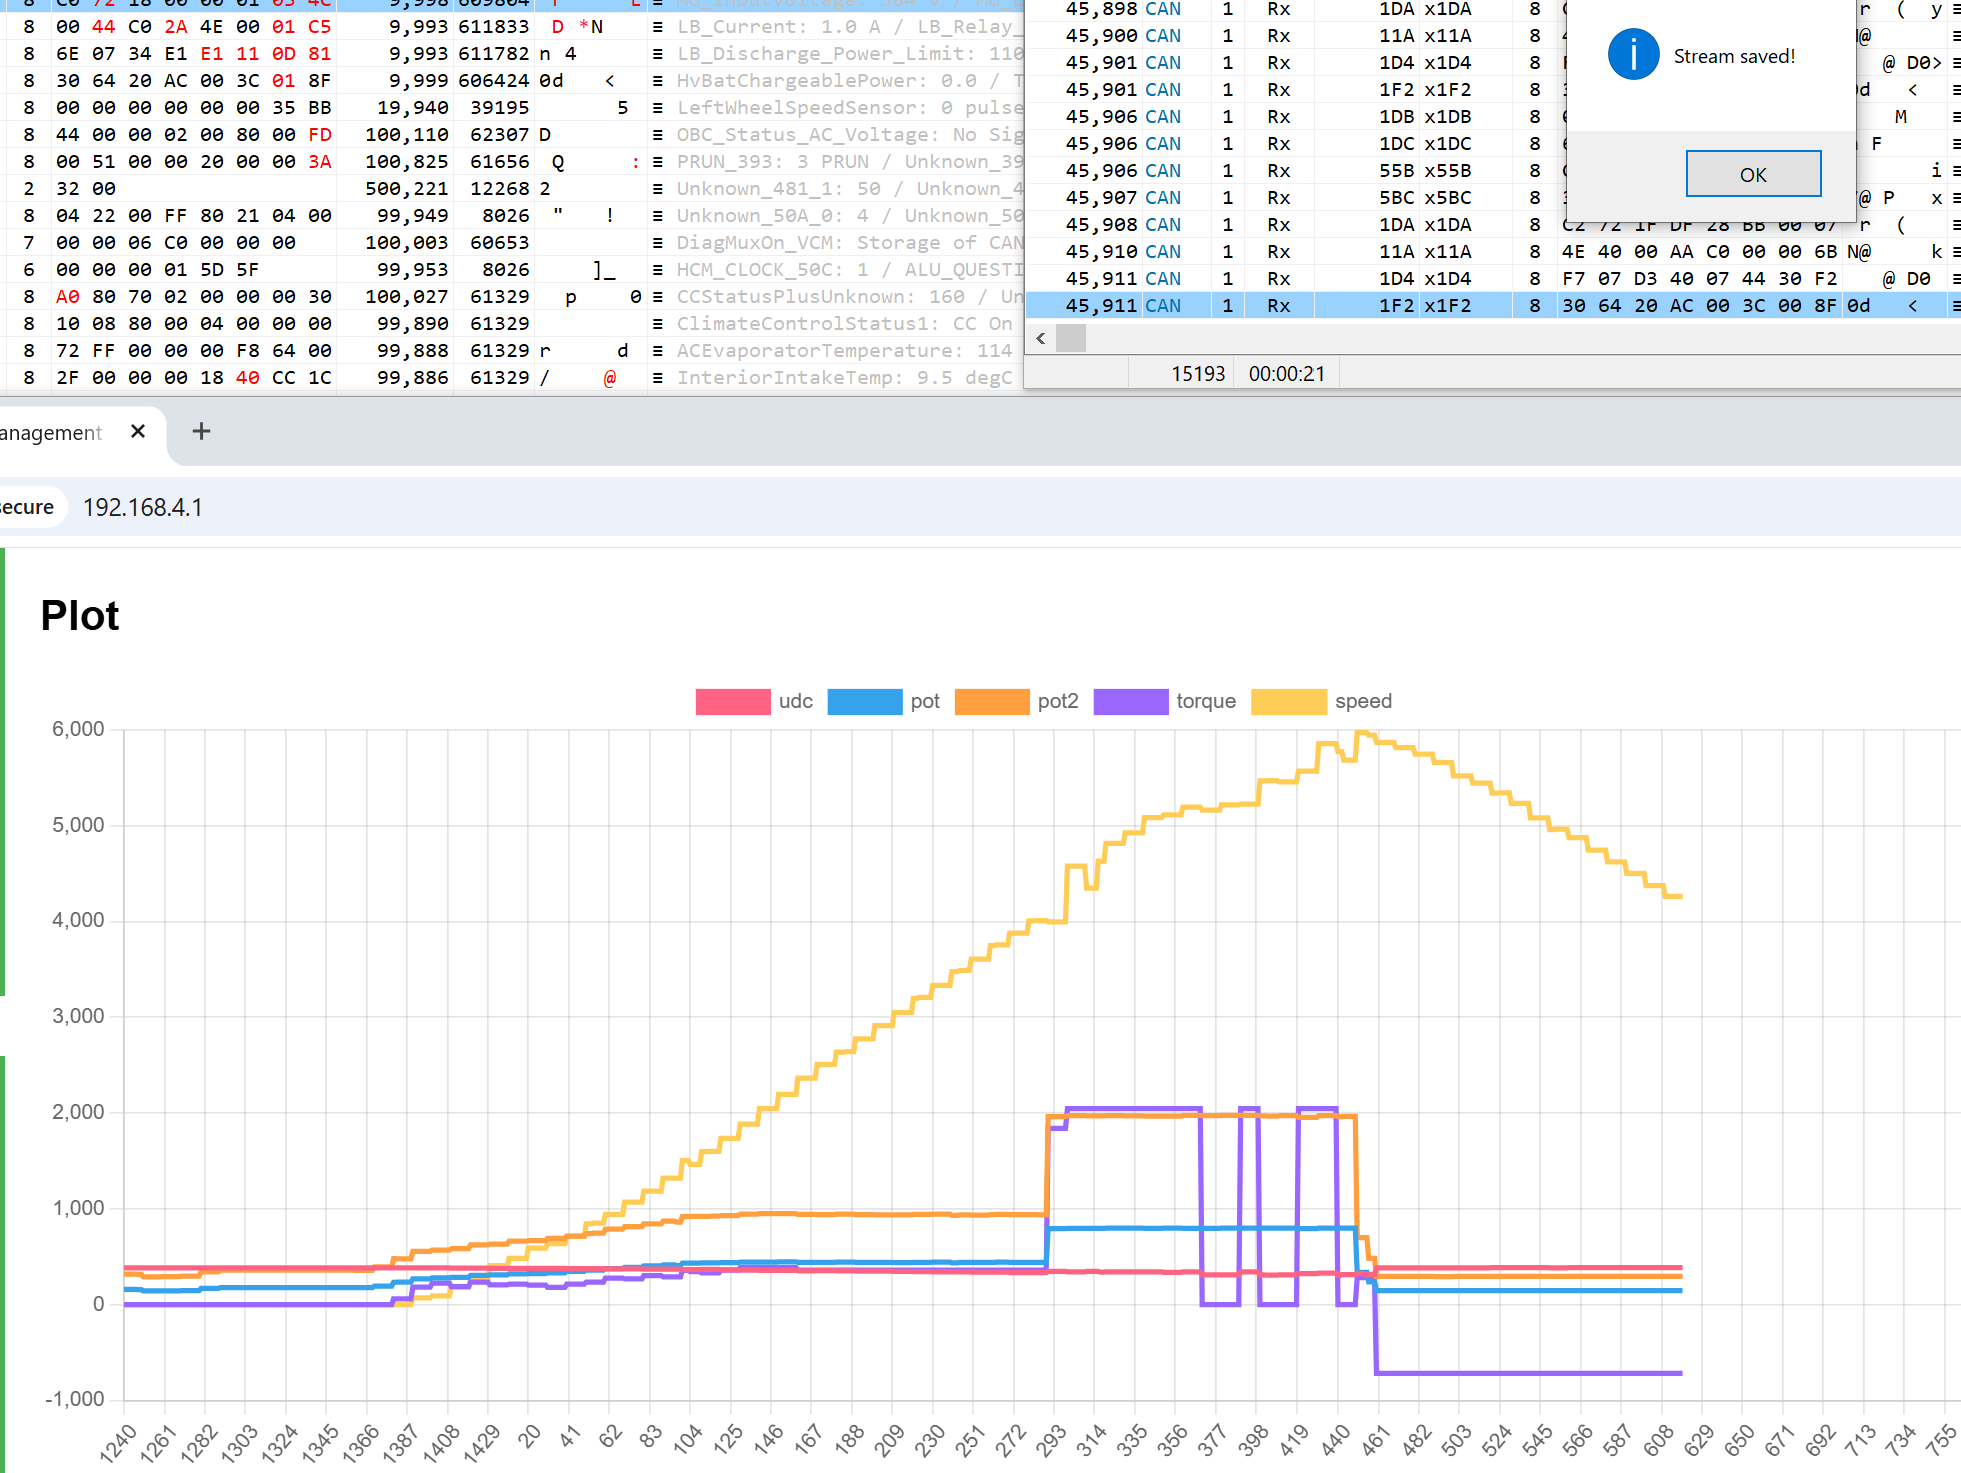Open a new browser tab
Screen dimensions: 1961x1473
(x=201, y=431)
